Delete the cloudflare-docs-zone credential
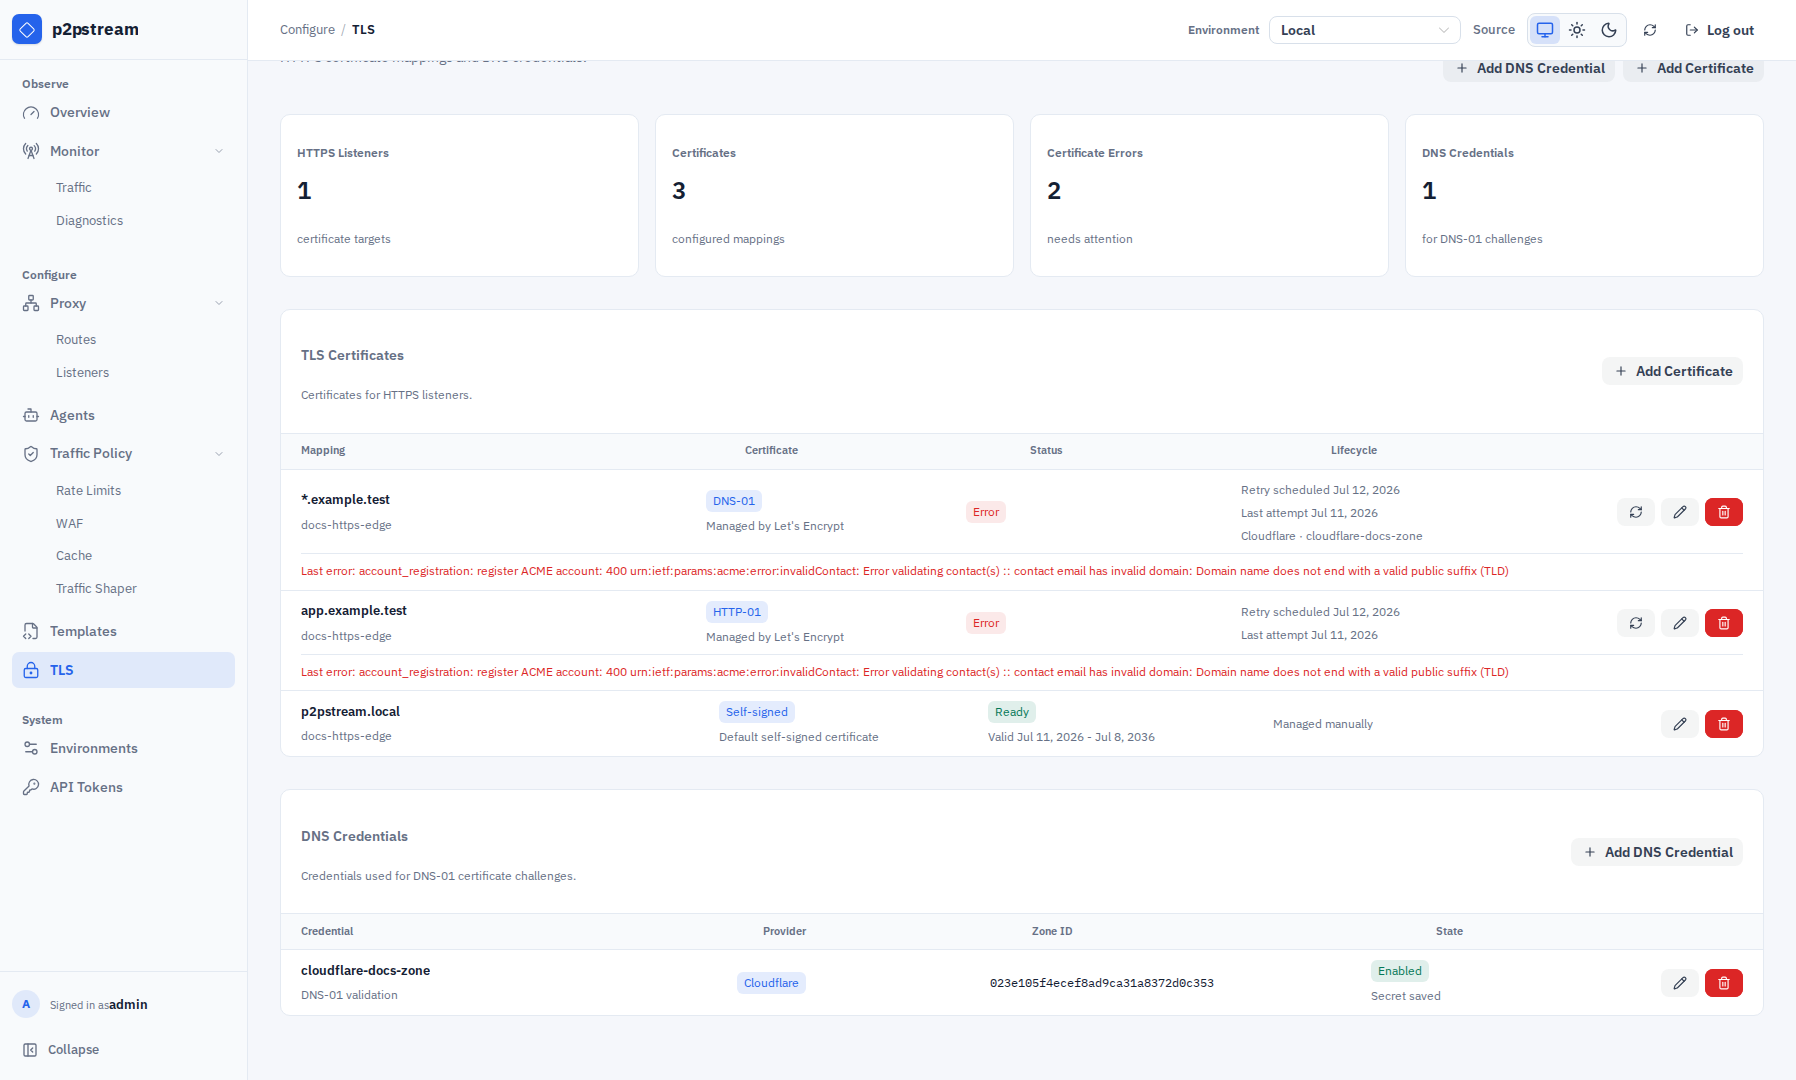 (x=1724, y=983)
